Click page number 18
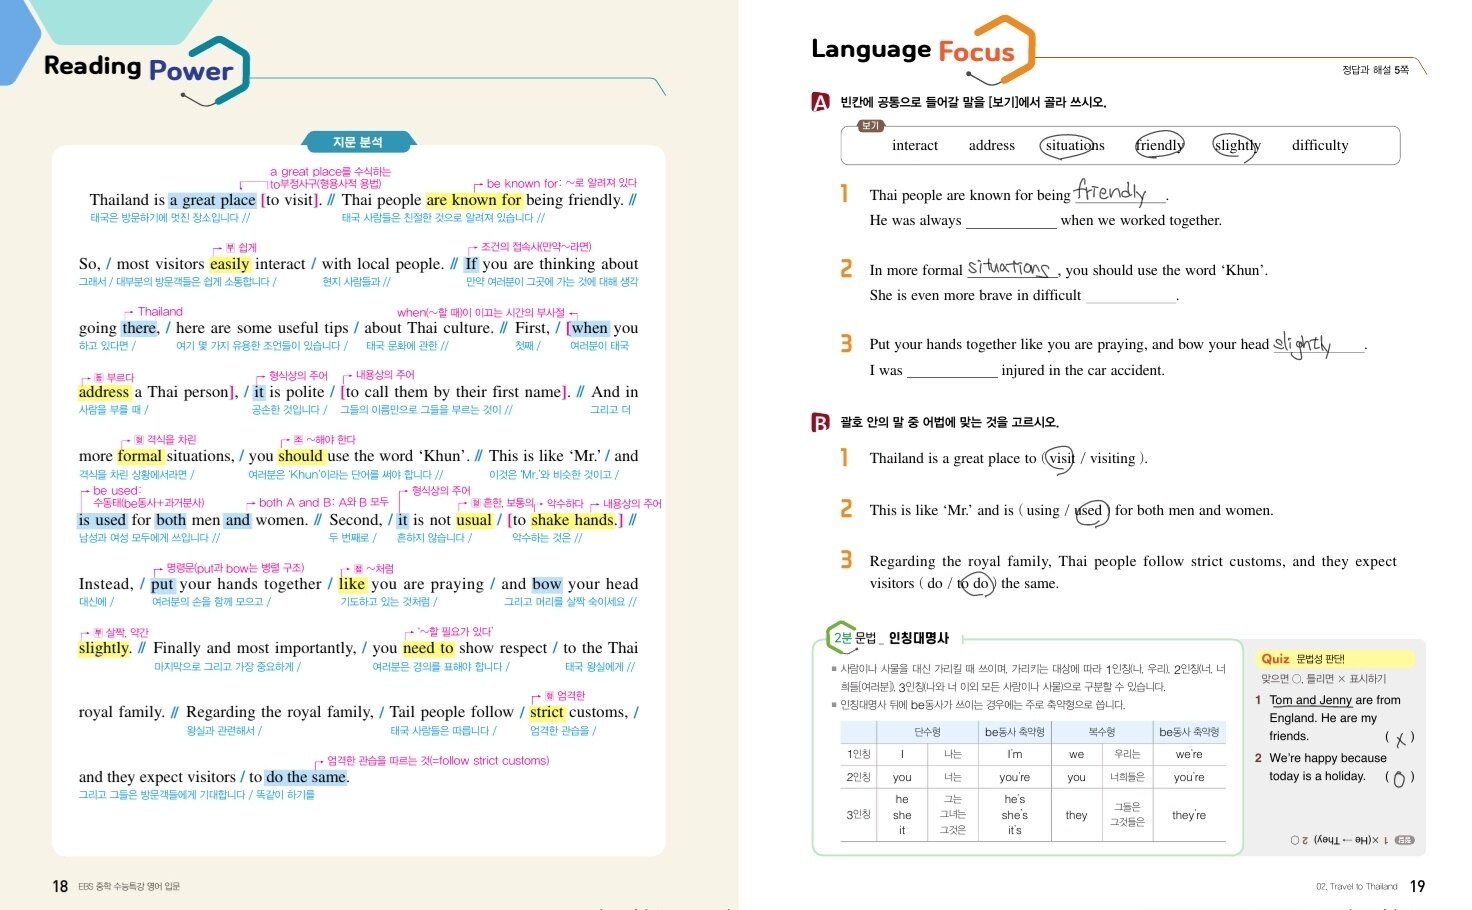This screenshot has height=910, width=1472. 60,886
